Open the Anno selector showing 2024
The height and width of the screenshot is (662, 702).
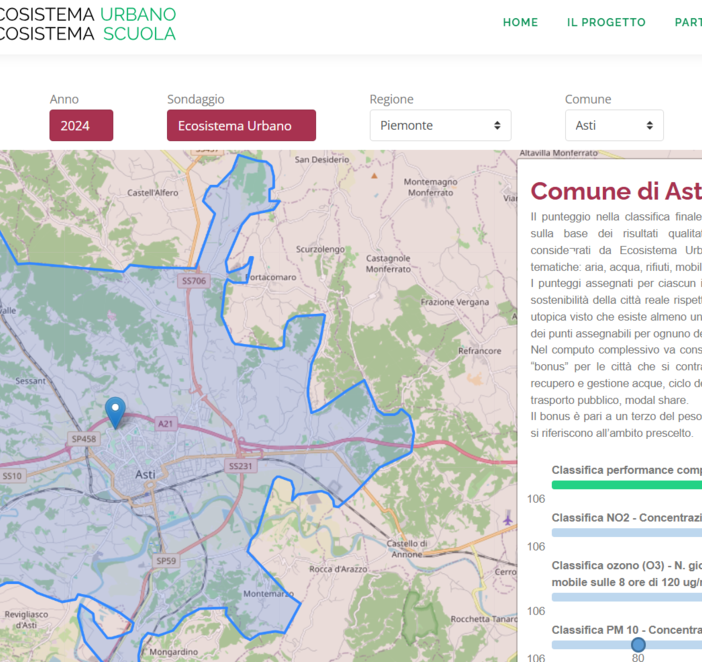tap(81, 126)
